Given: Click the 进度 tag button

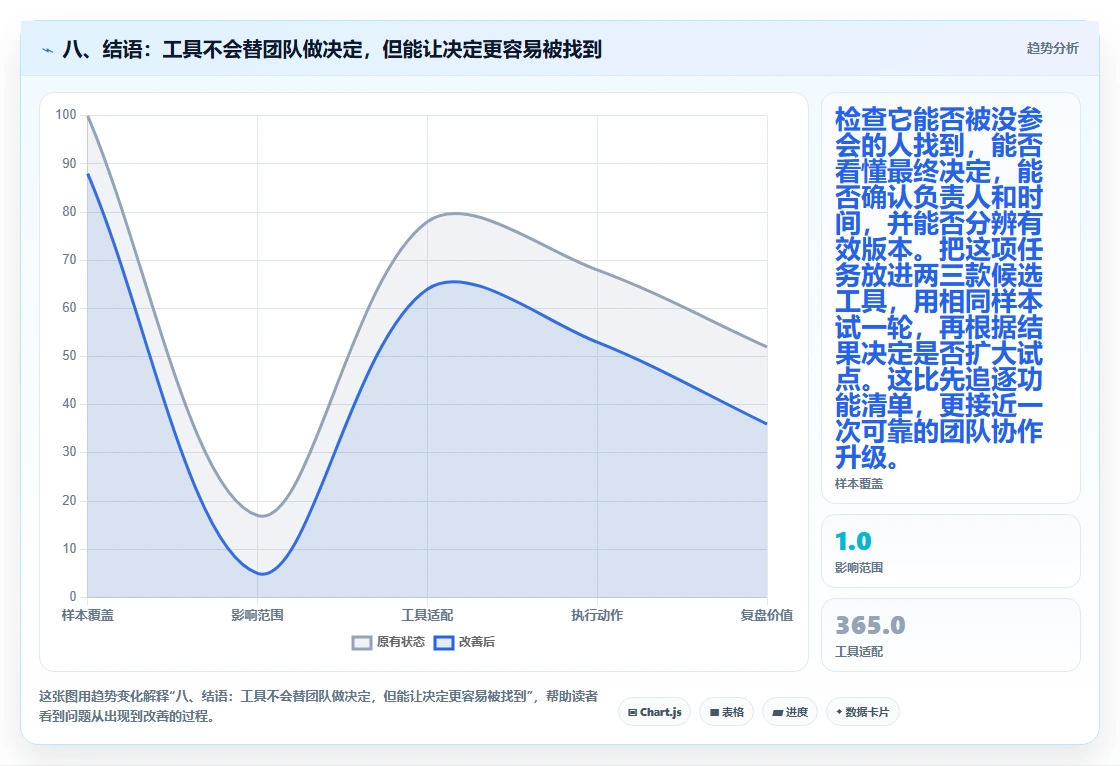Looking at the screenshot, I should [x=790, y=712].
